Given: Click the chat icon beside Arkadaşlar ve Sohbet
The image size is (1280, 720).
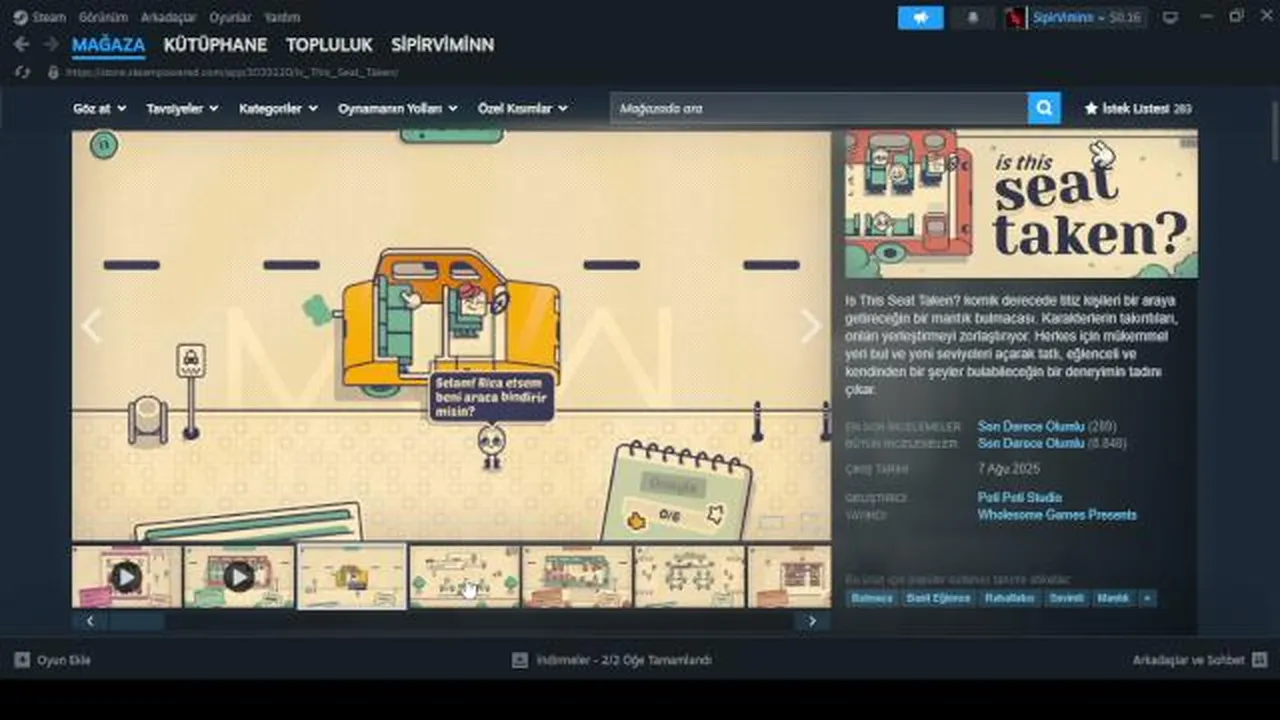Looking at the screenshot, I should [x=1259, y=660].
